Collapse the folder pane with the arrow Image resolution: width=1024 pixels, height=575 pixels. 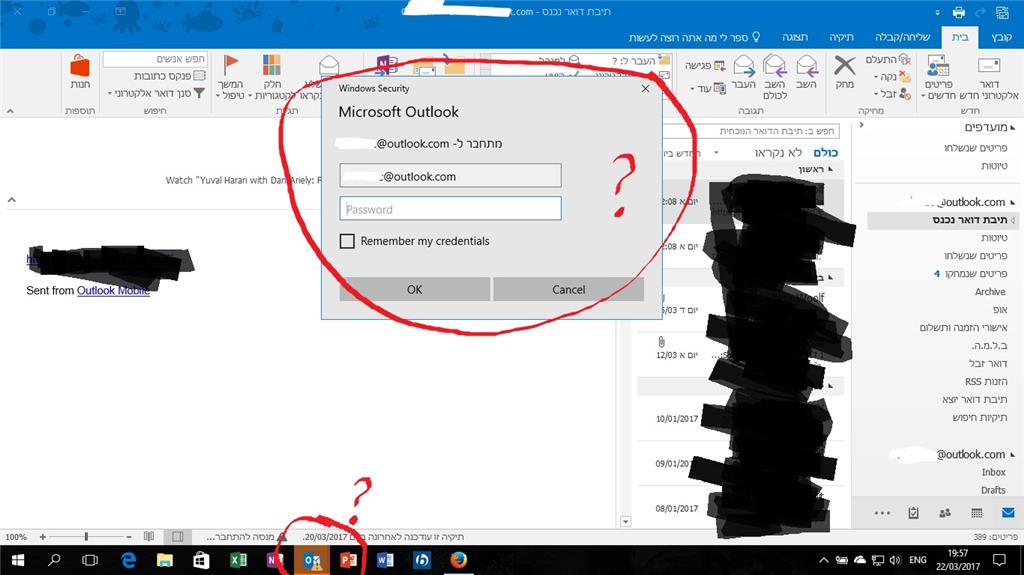pyautogui.click(x=861, y=125)
